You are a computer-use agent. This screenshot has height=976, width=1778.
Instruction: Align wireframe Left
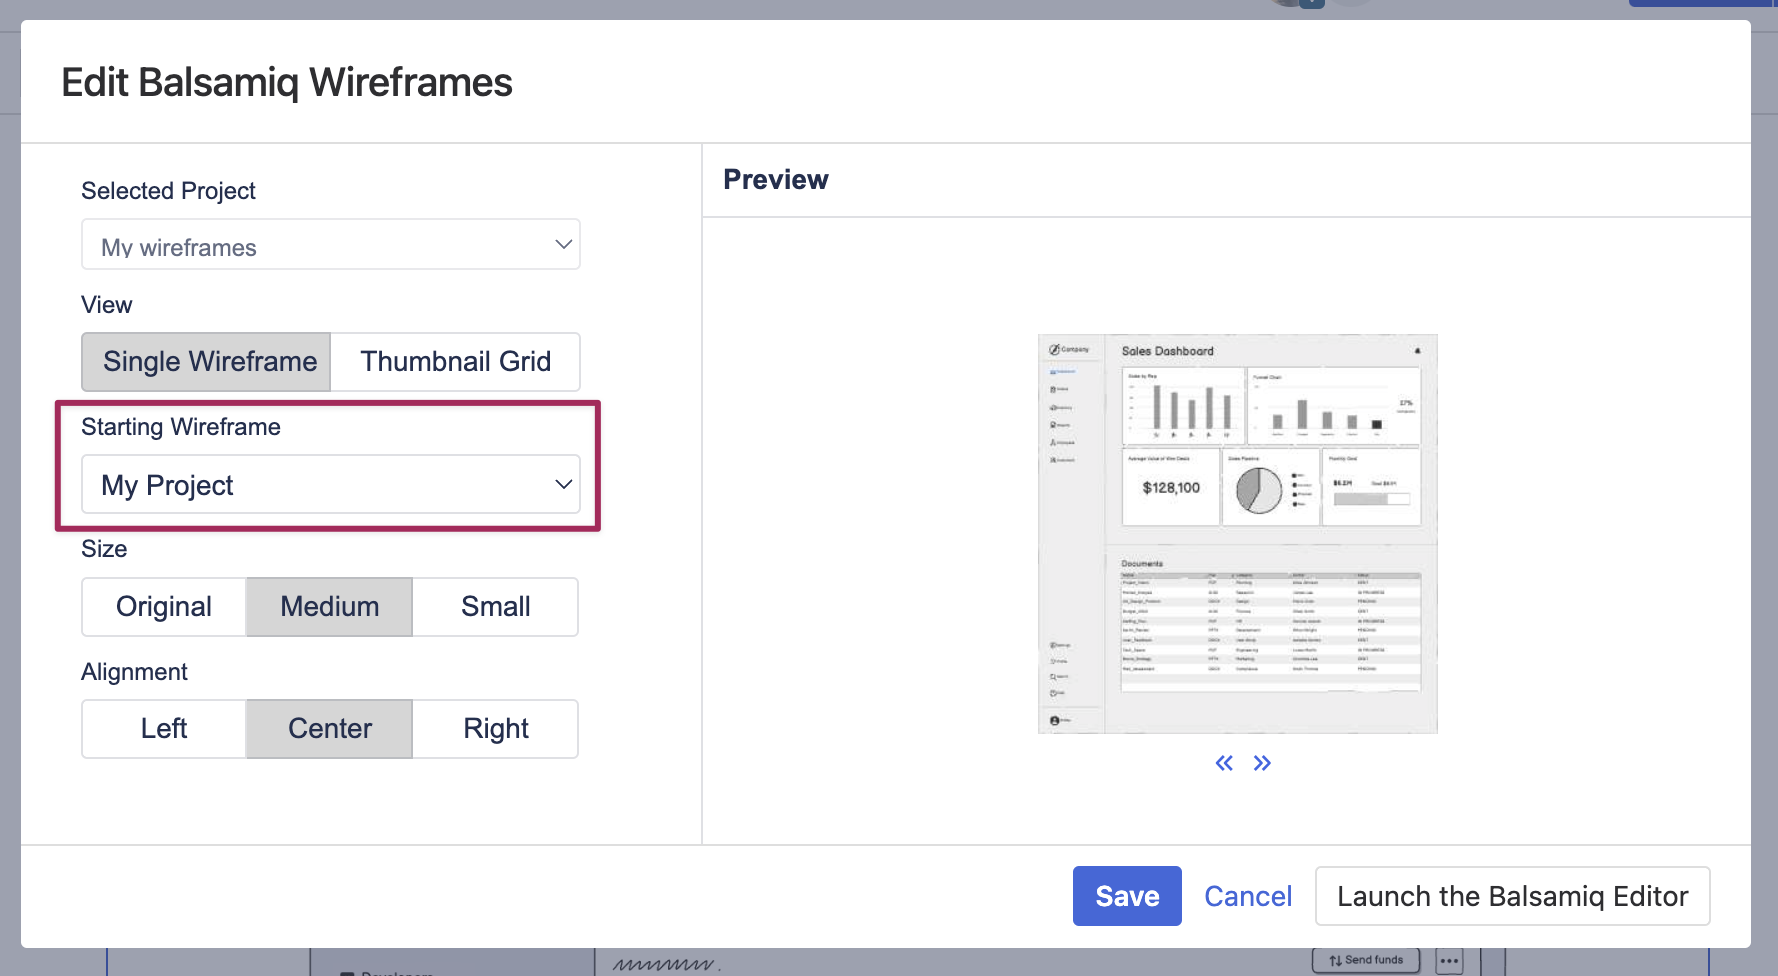164,729
